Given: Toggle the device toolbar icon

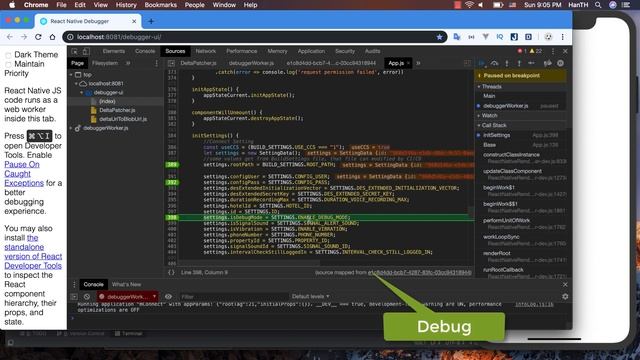Looking at the screenshot, I should pyautogui.click(x=86, y=51).
